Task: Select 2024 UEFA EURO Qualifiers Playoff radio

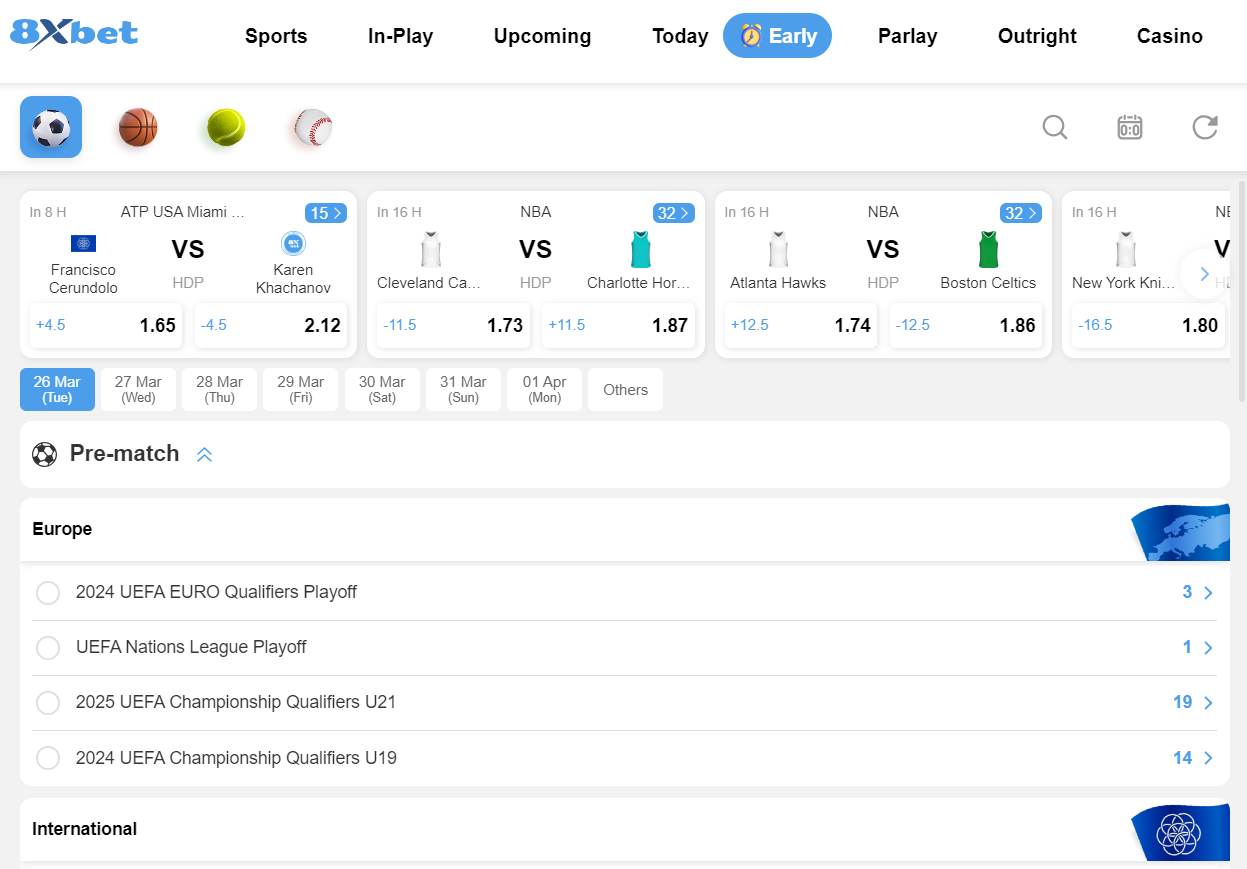Action: pos(48,593)
